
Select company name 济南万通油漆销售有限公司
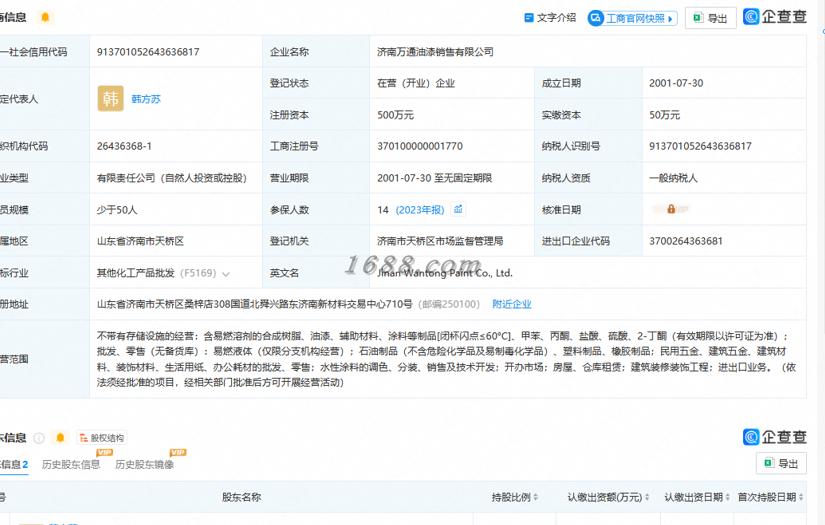(x=435, y=52)
